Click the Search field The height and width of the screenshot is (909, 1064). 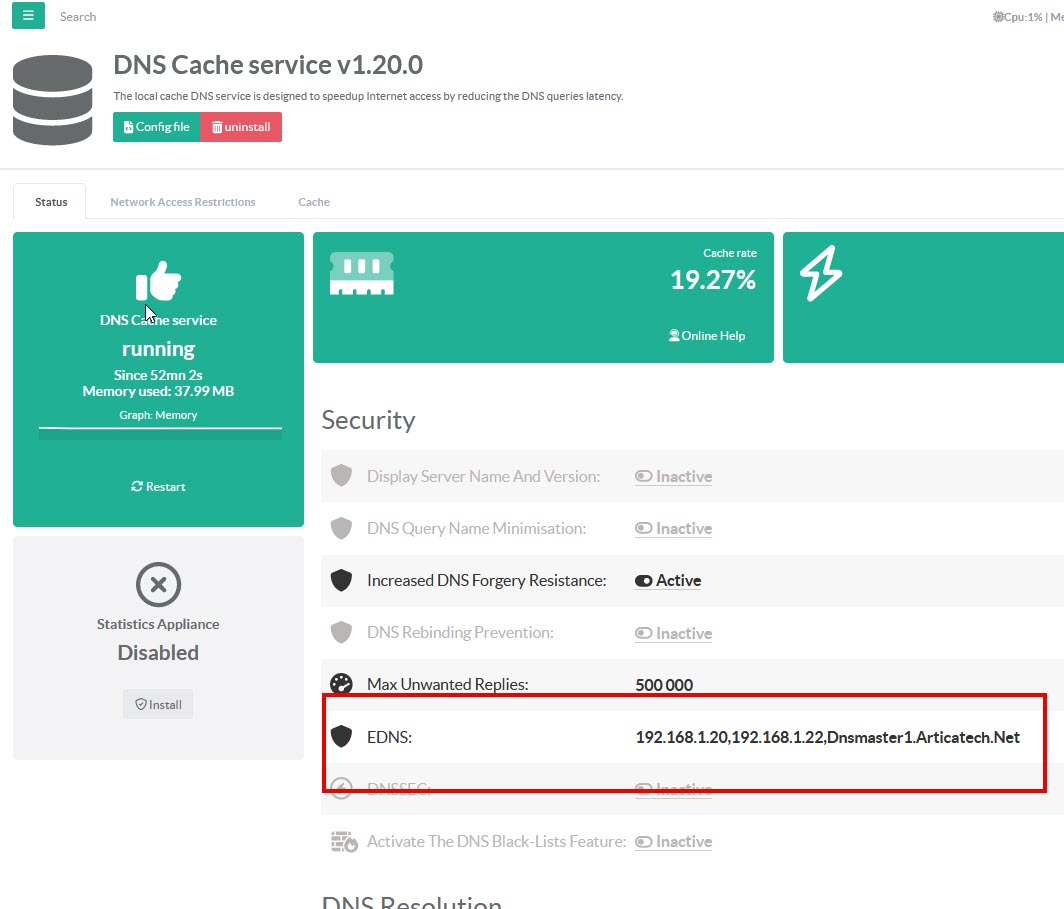point(78,17)
